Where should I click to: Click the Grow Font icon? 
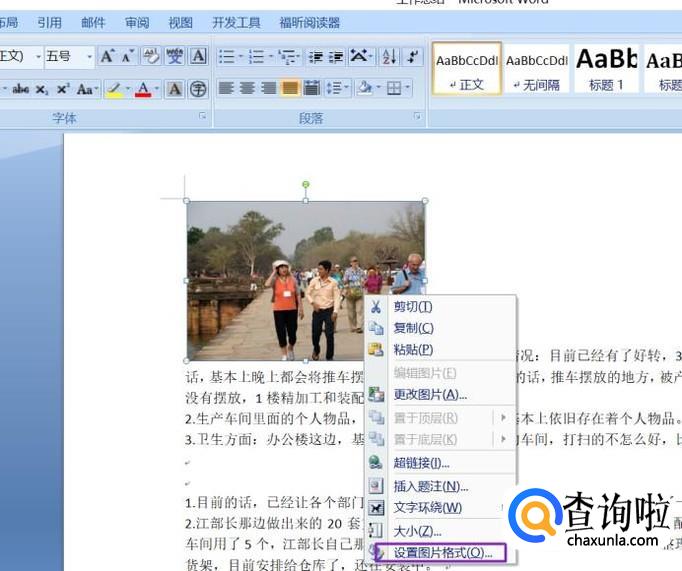(x=107, y=56)
